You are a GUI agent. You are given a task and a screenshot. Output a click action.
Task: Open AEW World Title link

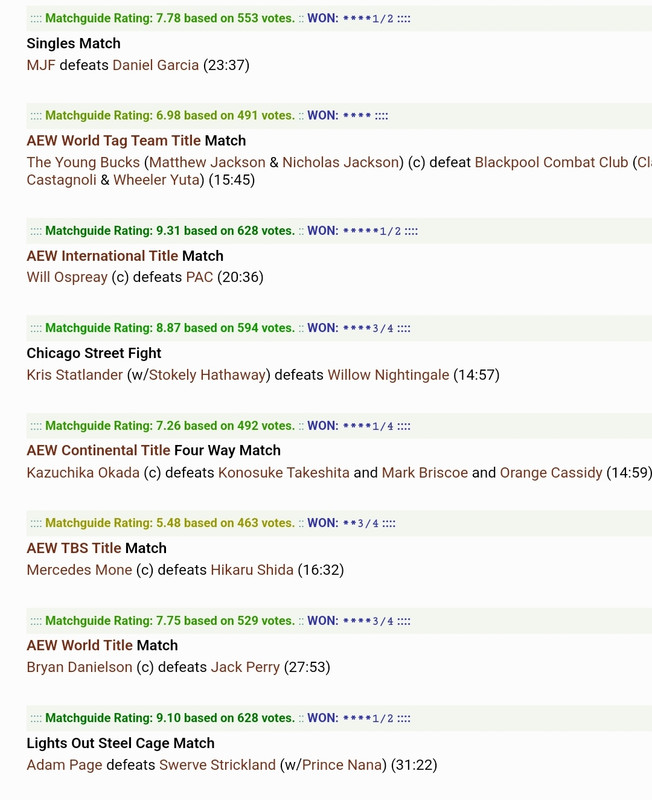(80, 645)
